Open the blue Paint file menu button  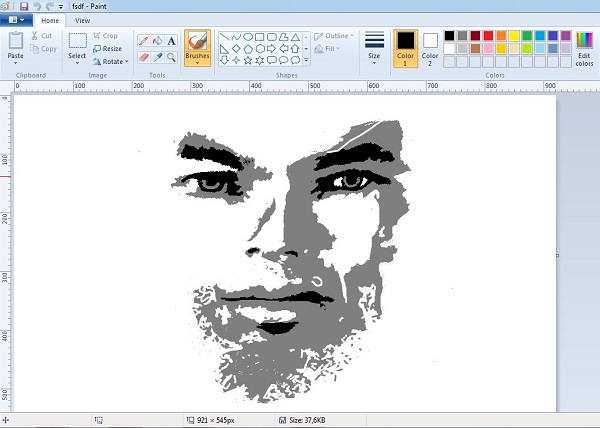coord(16,20)
